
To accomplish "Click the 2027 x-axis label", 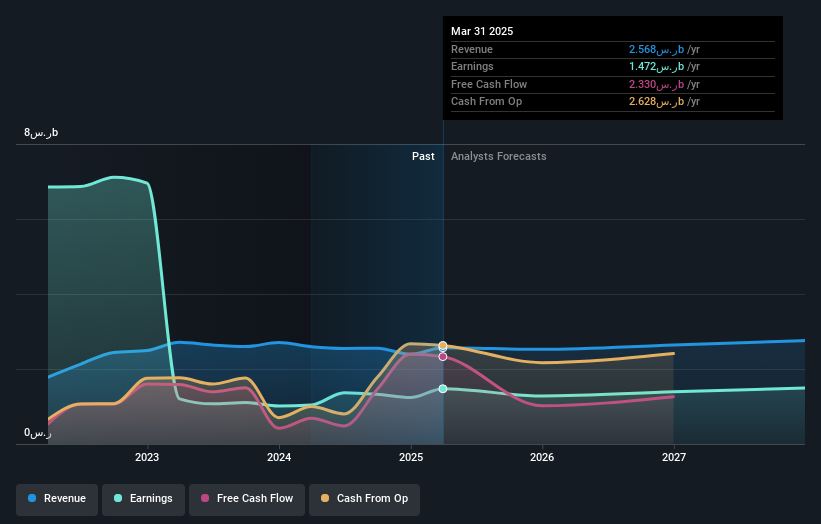I will [674, 458].
